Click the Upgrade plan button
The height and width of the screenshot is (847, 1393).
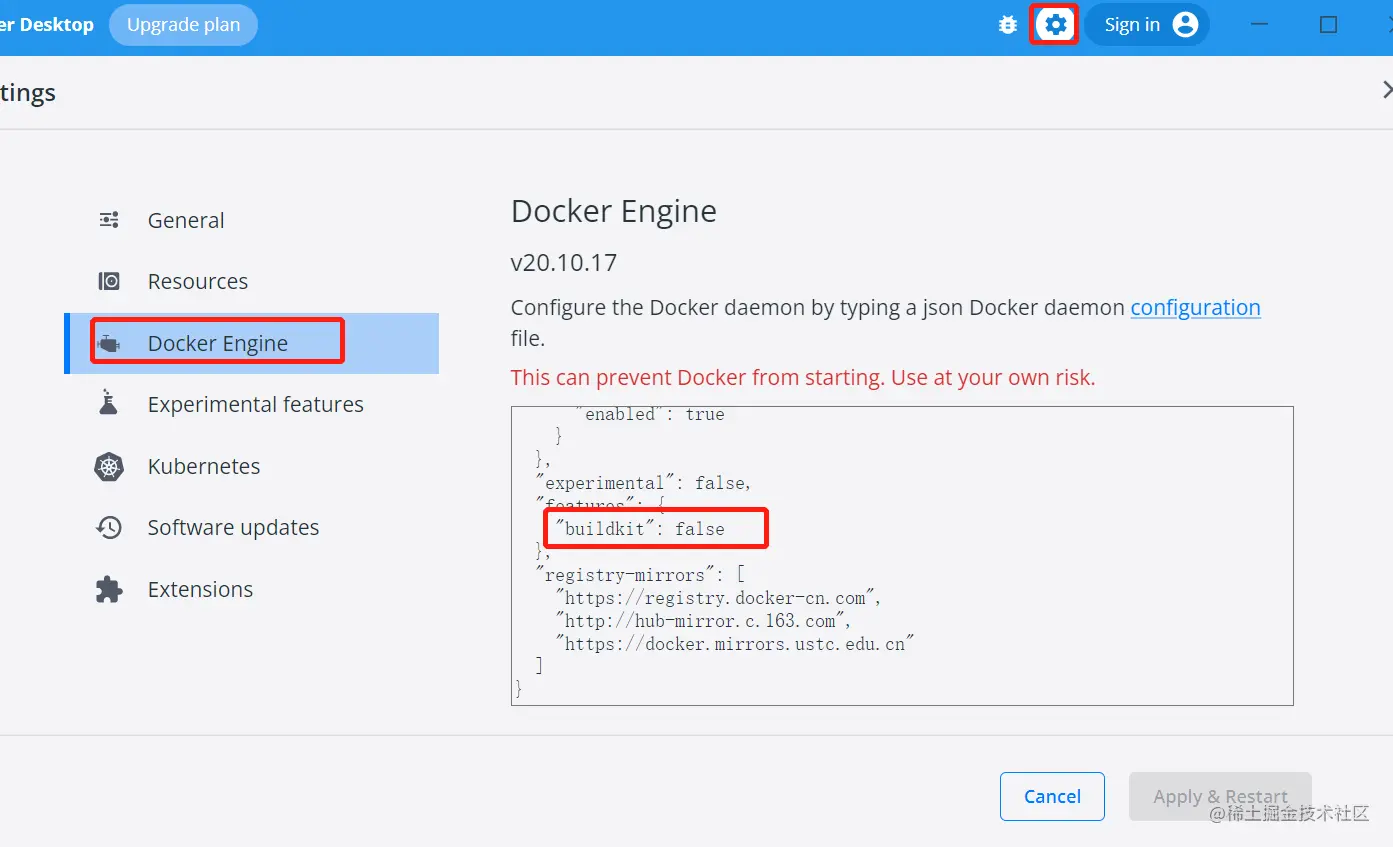pos(183,25)
